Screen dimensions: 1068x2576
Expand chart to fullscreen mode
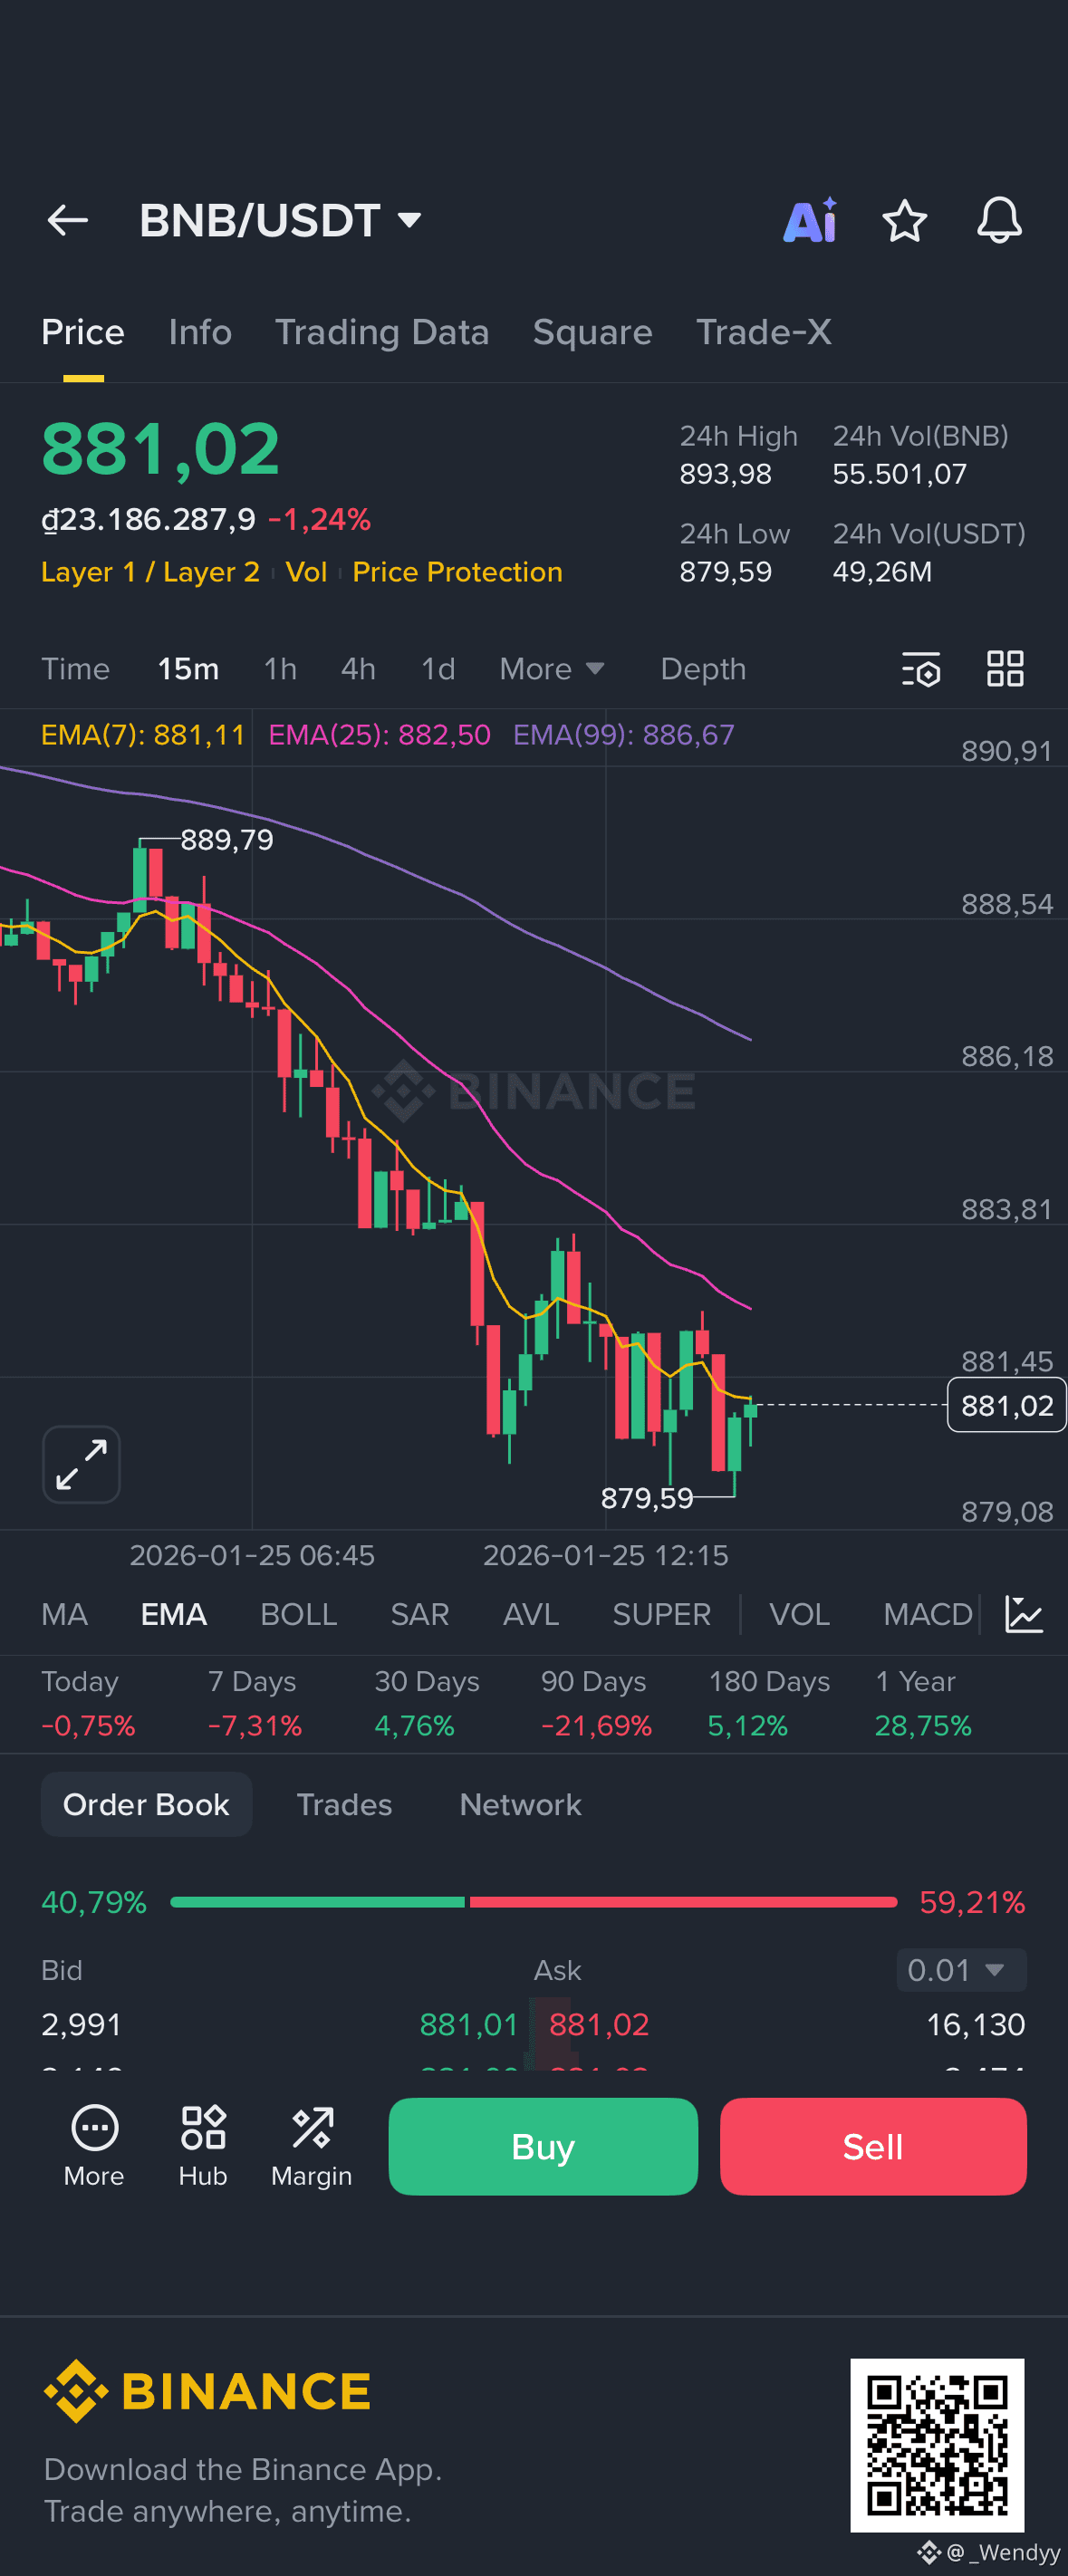pos(81,1463)
